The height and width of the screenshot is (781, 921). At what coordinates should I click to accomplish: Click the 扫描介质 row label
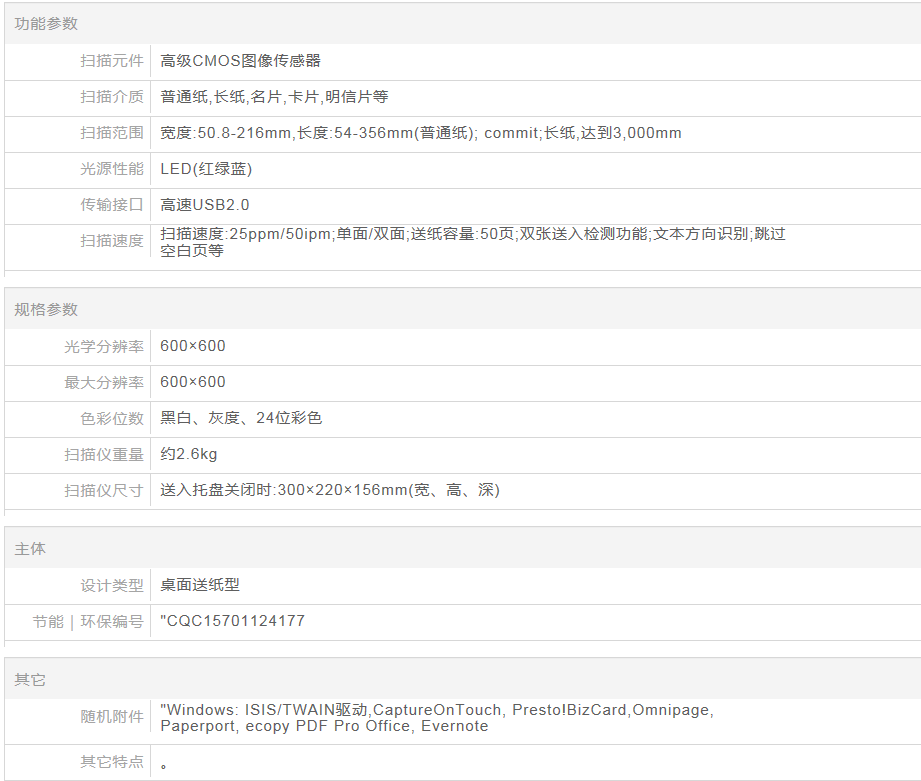coord(112,97)
